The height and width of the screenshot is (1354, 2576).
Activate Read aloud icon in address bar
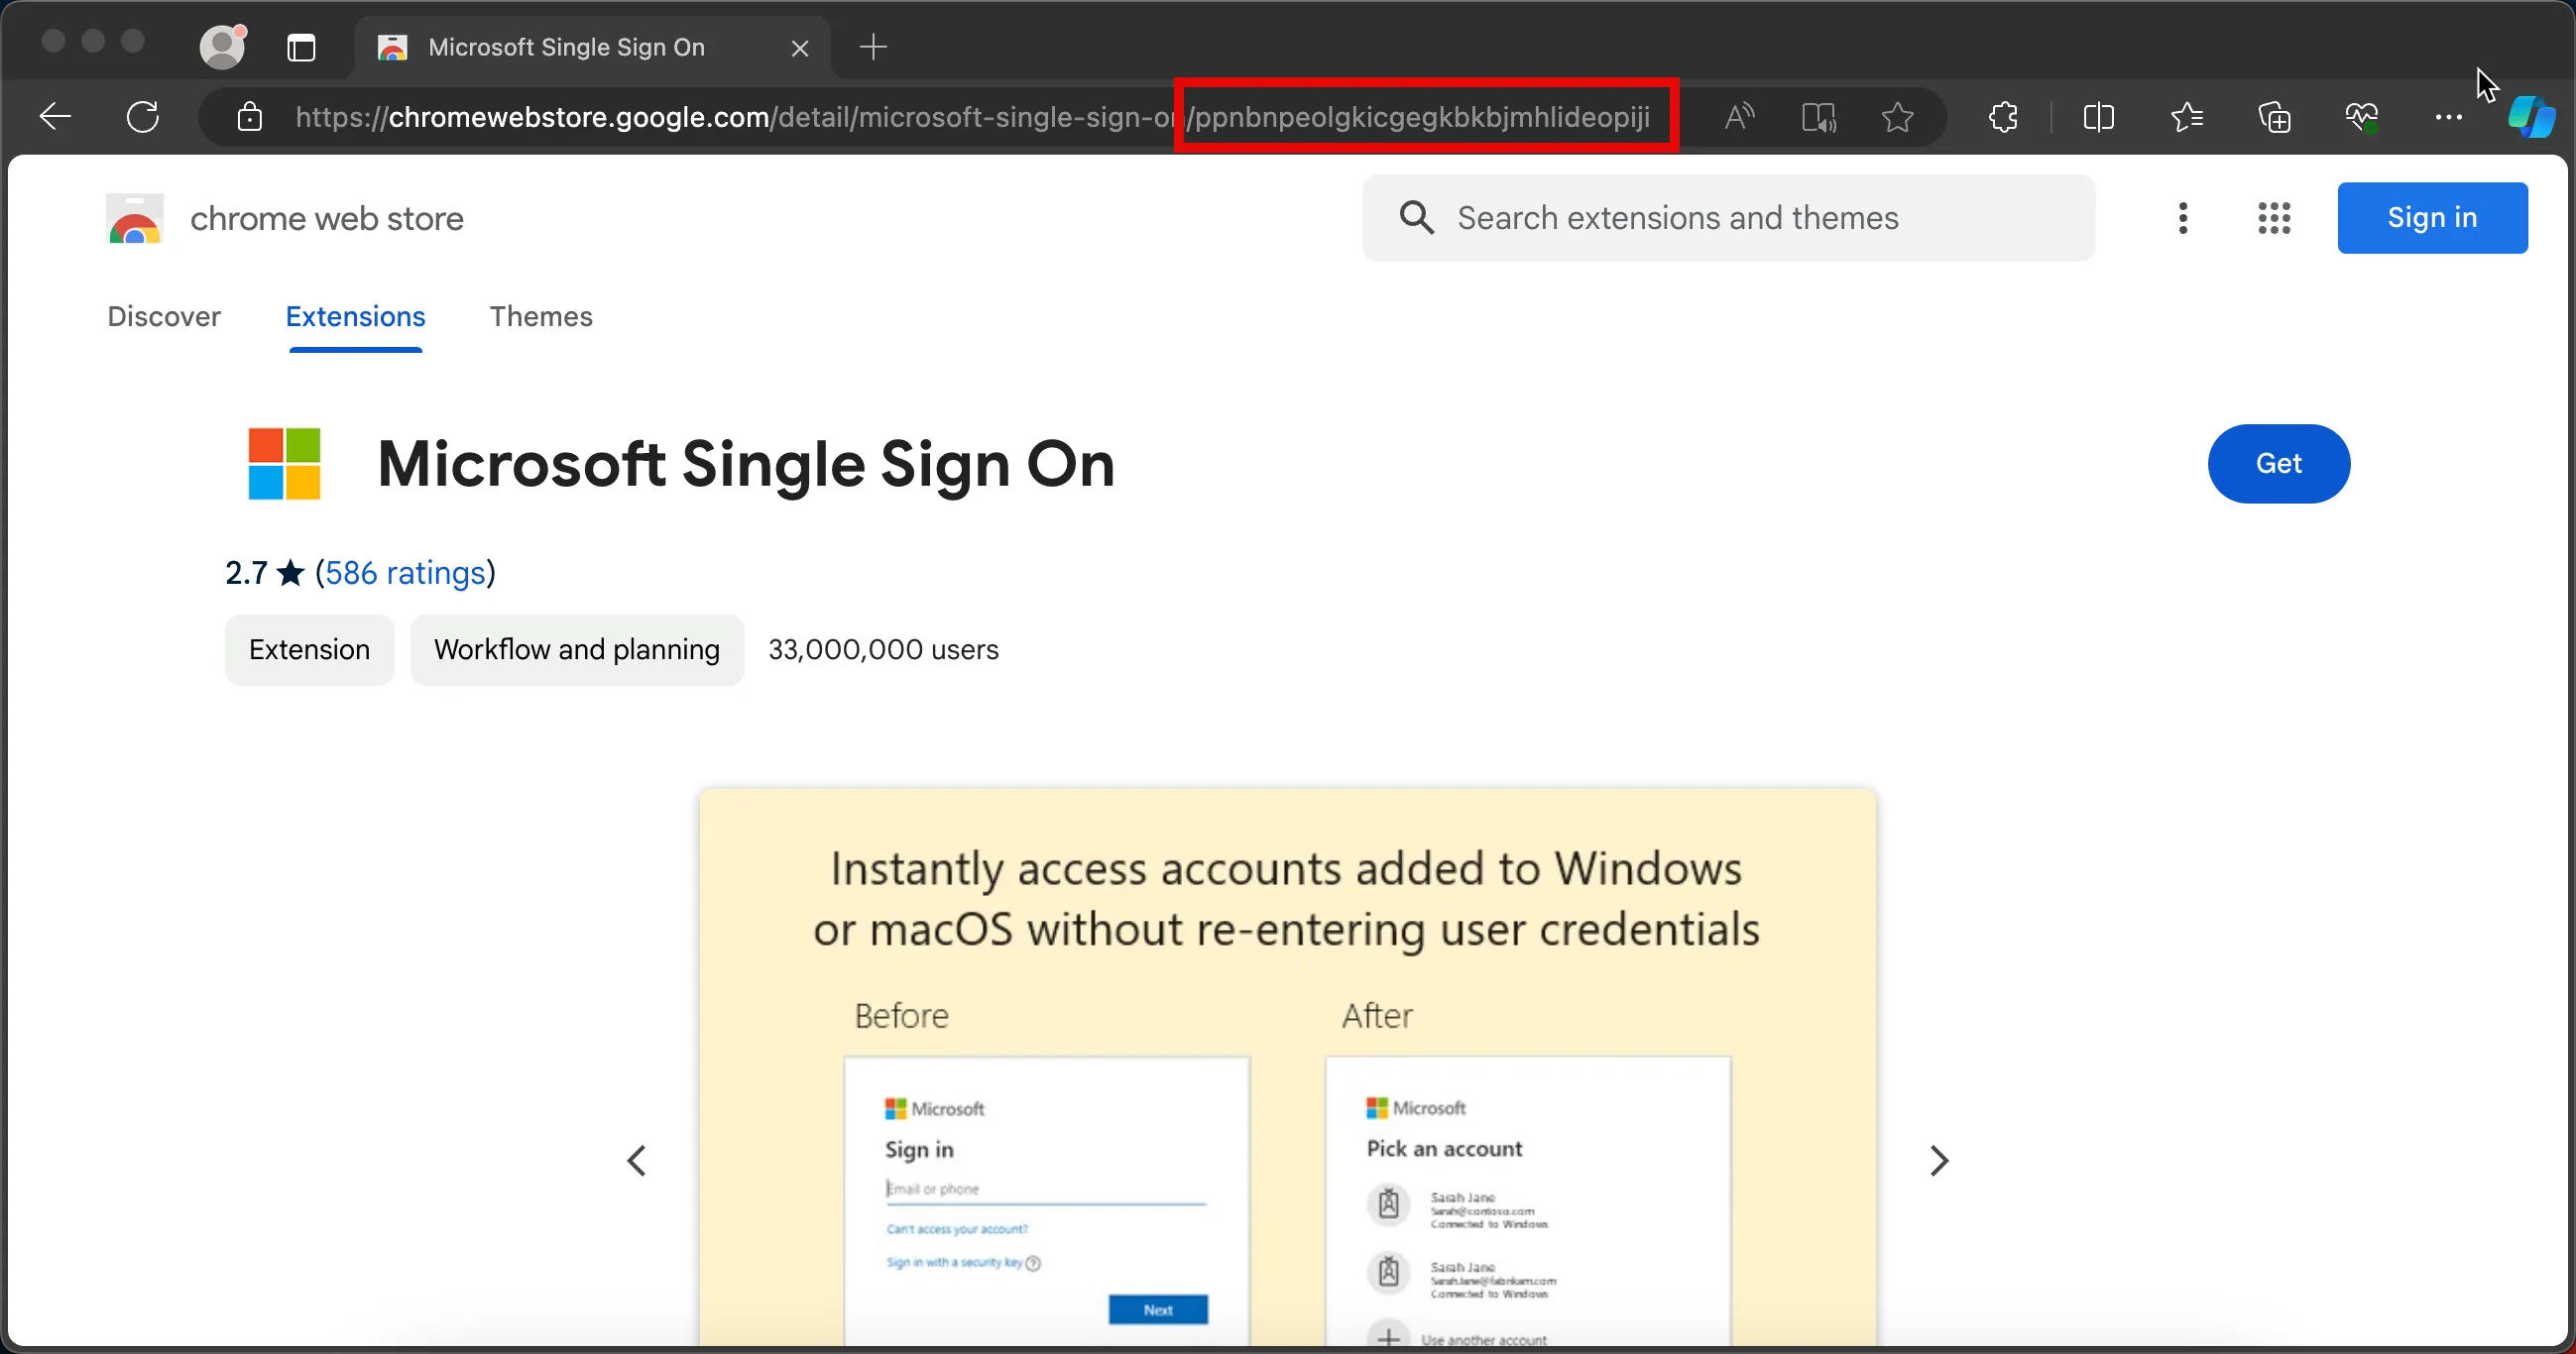1740,117
